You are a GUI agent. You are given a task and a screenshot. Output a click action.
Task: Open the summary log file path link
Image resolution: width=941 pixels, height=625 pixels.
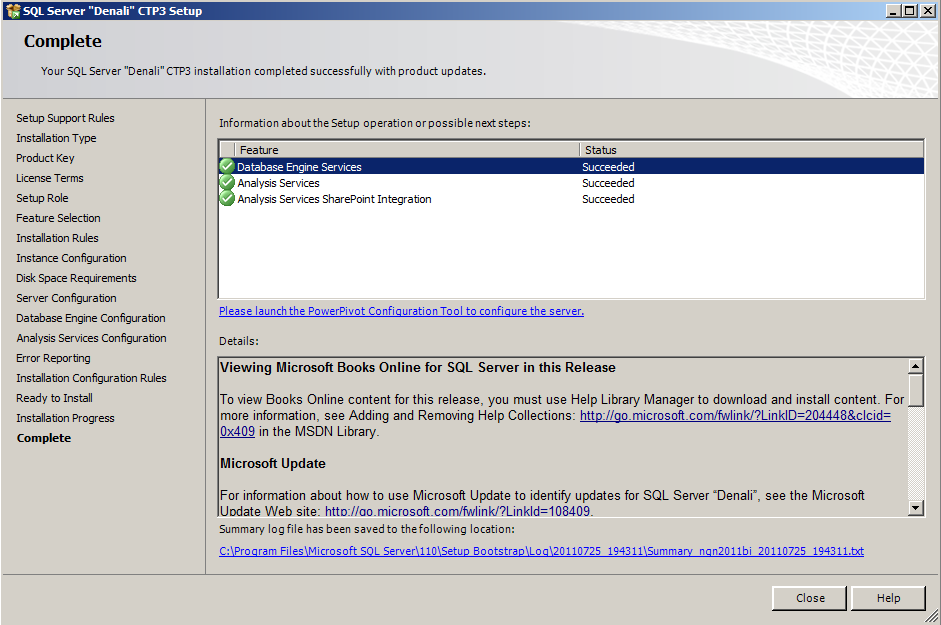click(x=541, y=551)
